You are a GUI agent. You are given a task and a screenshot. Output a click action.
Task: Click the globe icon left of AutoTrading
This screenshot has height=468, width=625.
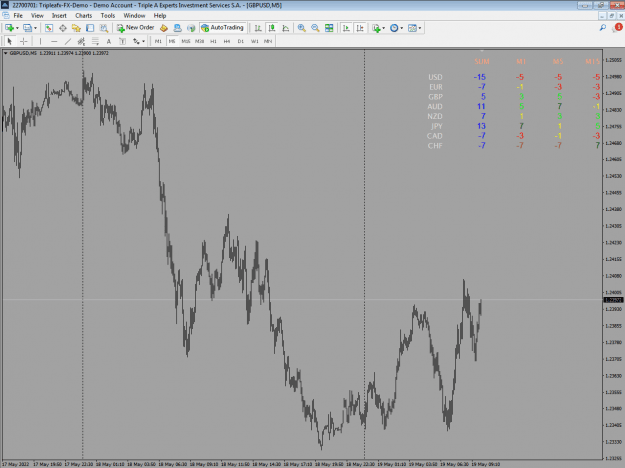(191, 28)
